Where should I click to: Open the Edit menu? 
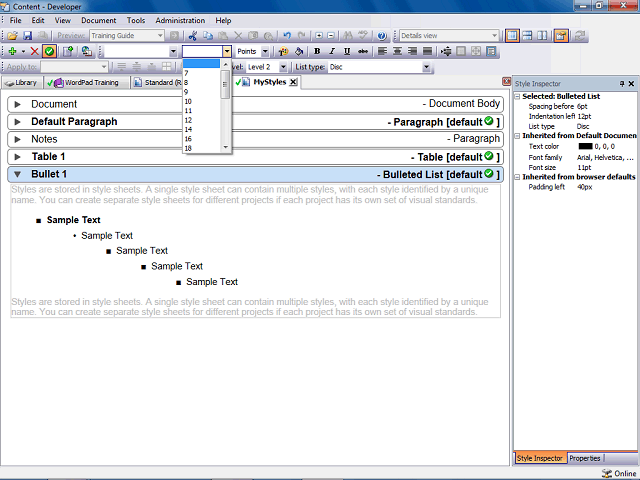38,20
